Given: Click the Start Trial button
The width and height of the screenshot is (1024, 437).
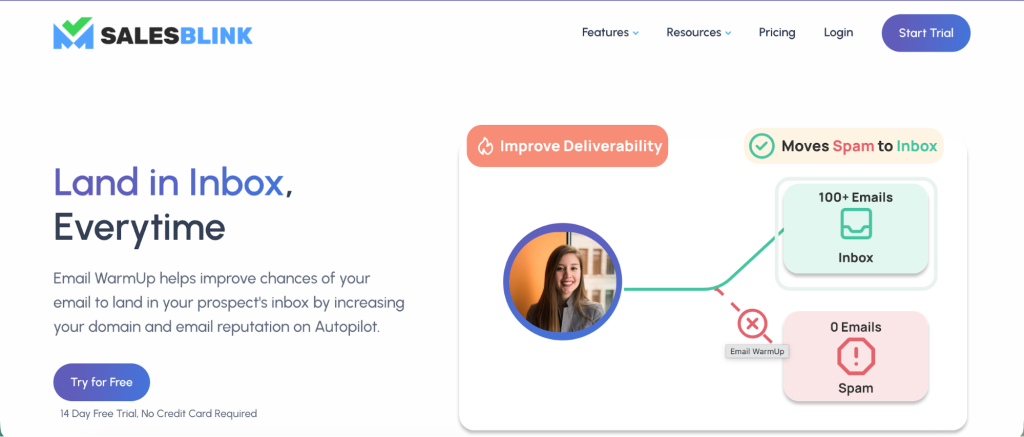Looking at the screenshot, I should (925, 33).
